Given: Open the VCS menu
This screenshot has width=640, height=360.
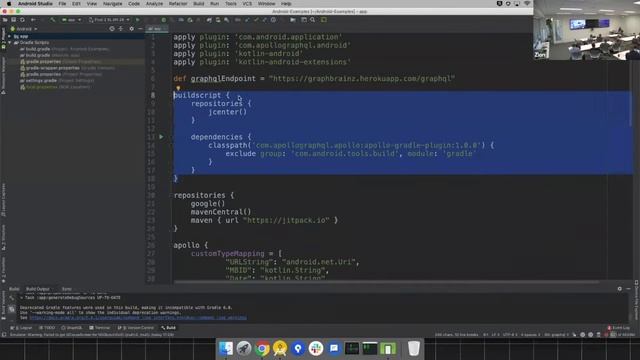Looking at the screenshot, I should click(247, 3).
